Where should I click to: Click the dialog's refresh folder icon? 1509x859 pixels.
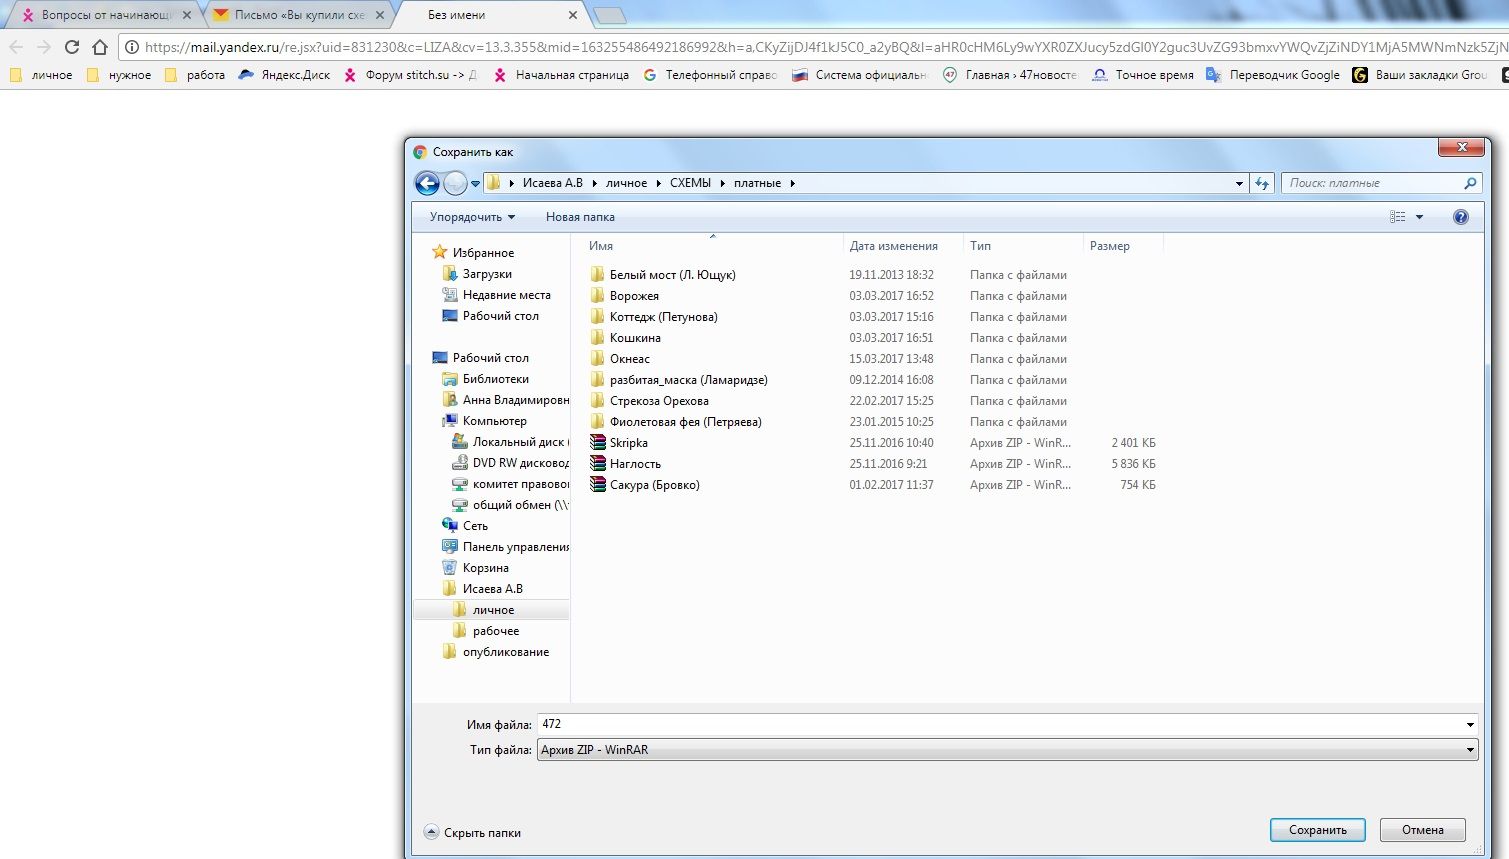[1262, 183]
